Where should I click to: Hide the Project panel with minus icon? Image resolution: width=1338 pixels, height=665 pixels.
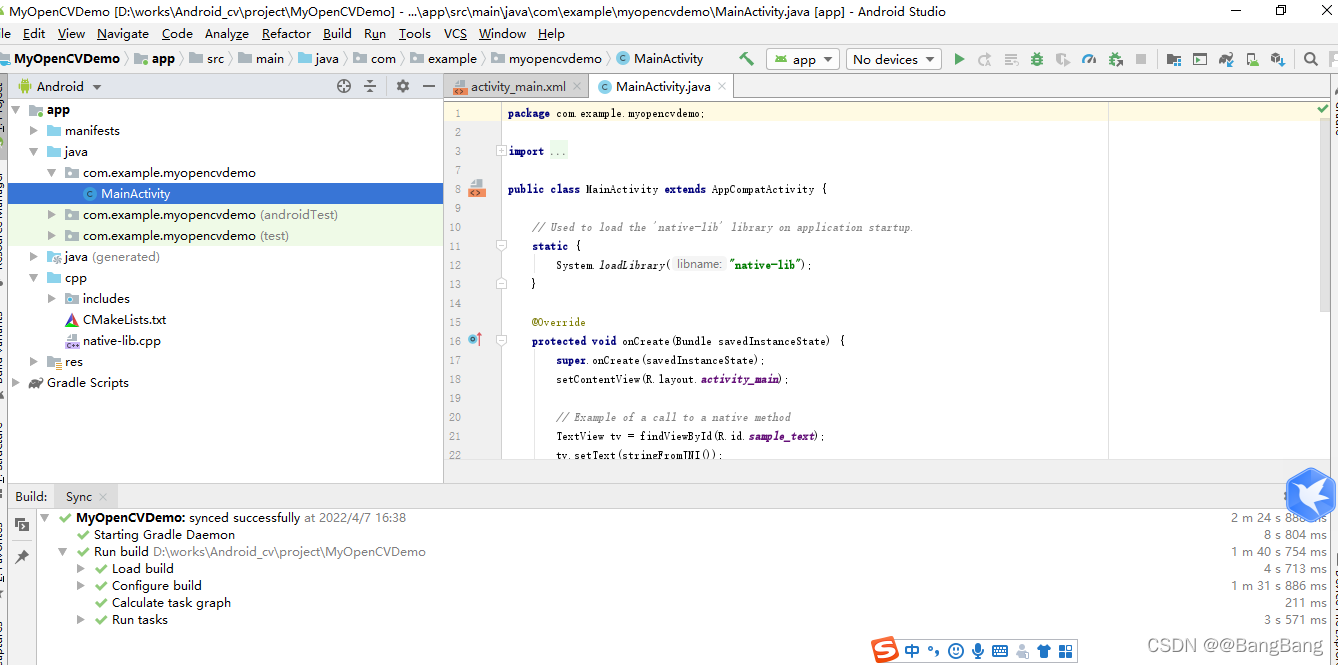click(x=429, y=86)
